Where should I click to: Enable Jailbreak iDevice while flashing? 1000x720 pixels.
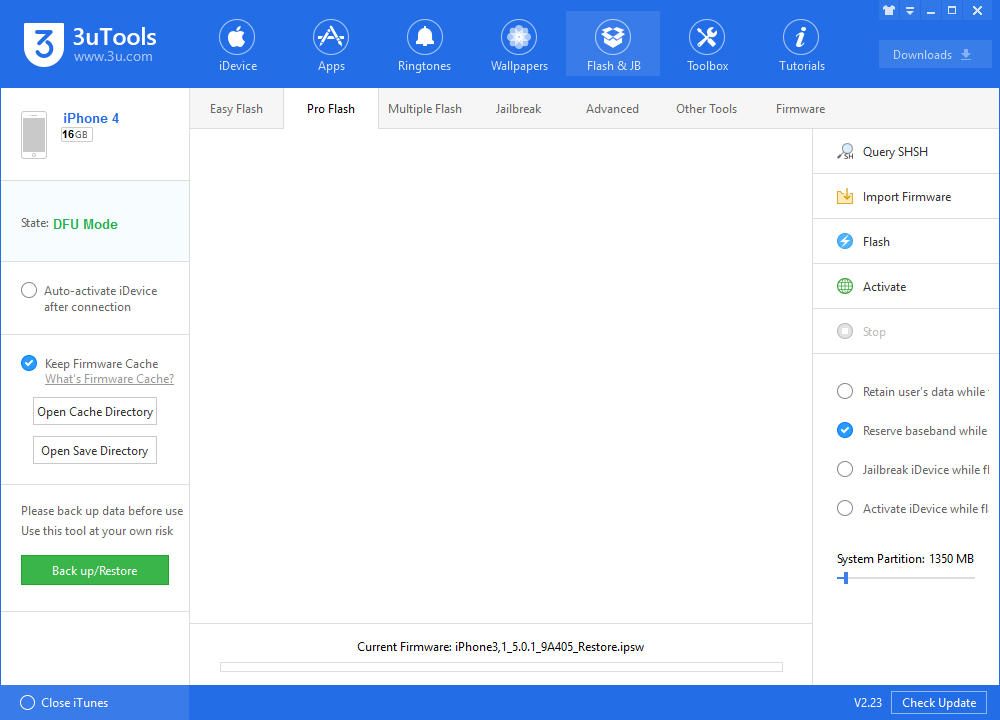845,469
